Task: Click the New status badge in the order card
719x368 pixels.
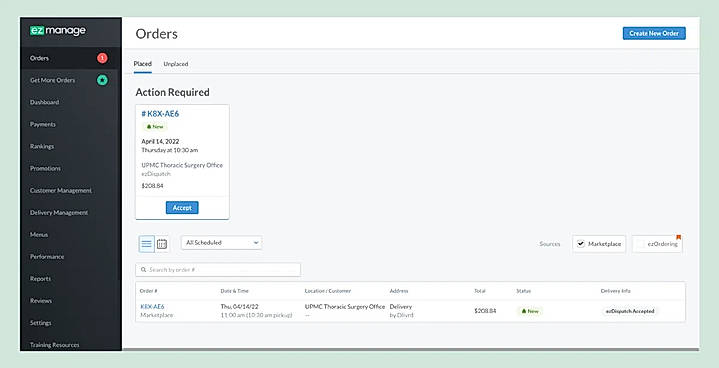Action: (x=155, y=126)
